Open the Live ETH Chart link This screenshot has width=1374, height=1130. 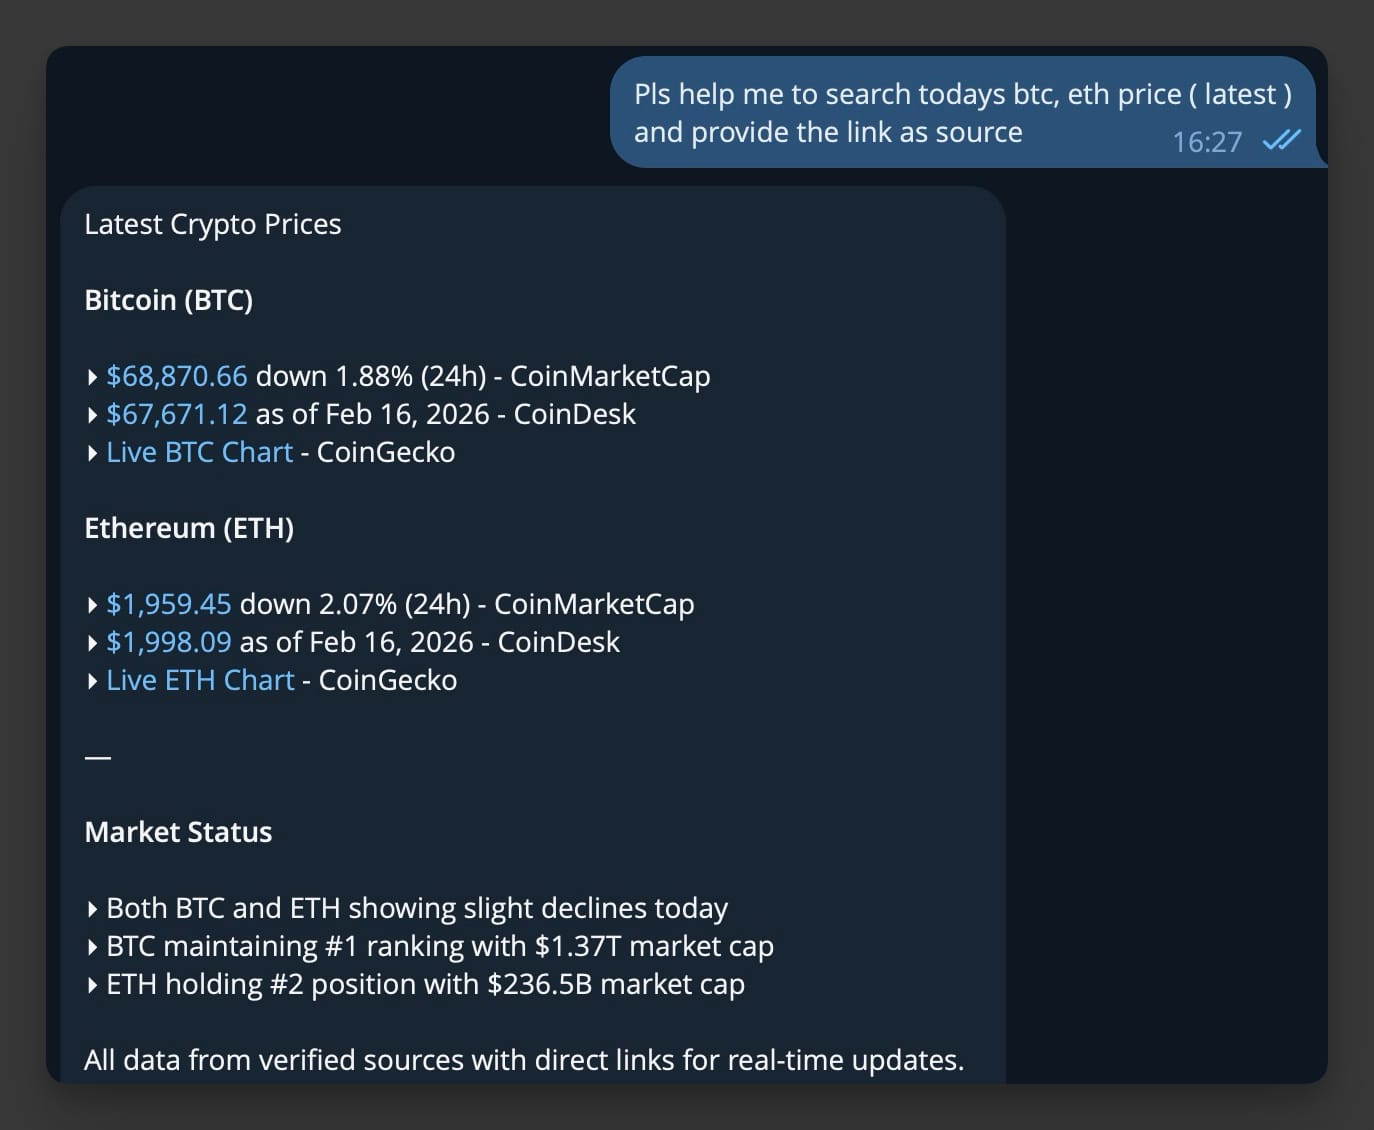click(x=201, y=680)
